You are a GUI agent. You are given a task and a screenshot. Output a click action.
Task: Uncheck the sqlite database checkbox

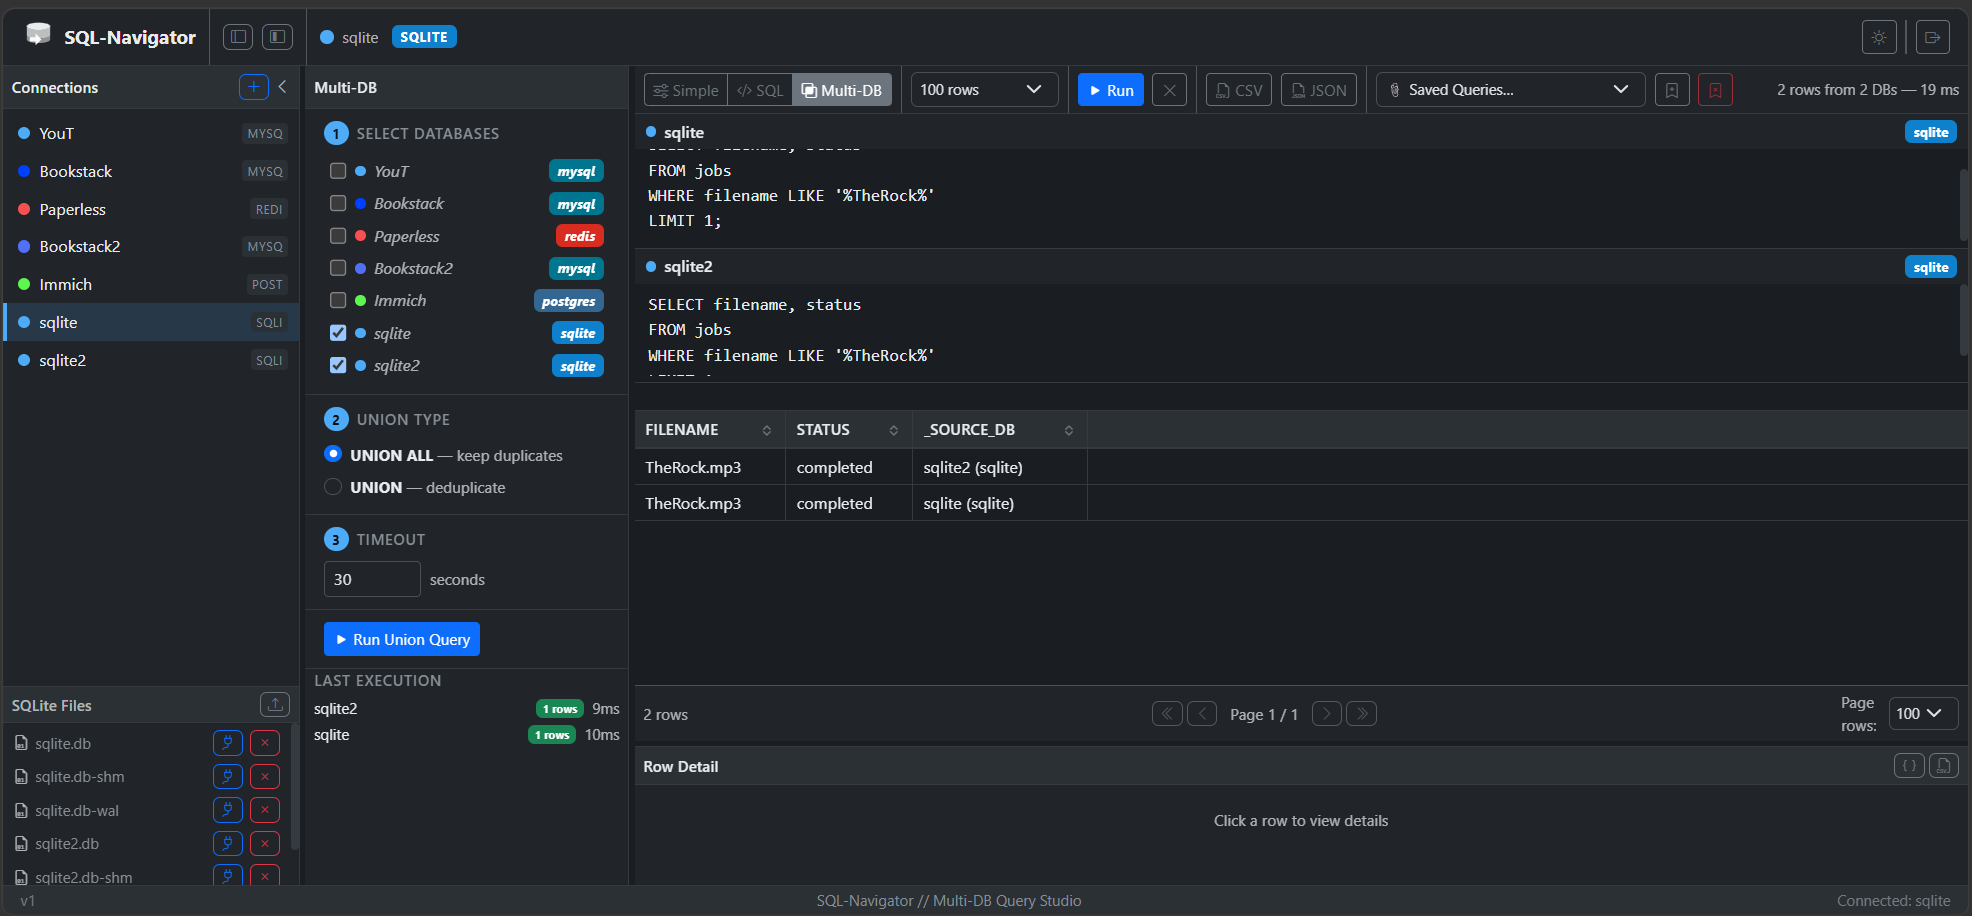338,333
